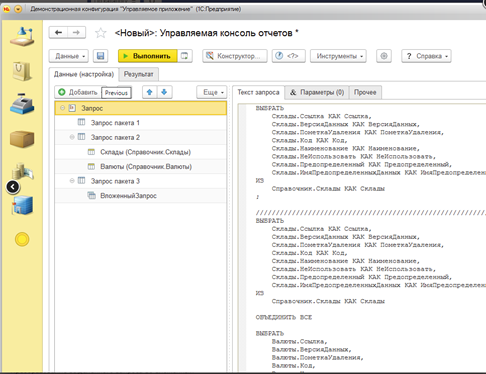
Task: Expand the Еще dropdown menu
Action: [212, 92]
